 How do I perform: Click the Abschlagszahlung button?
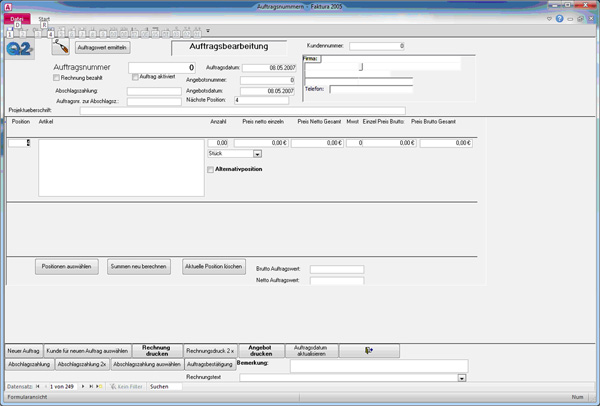(29, 364)
